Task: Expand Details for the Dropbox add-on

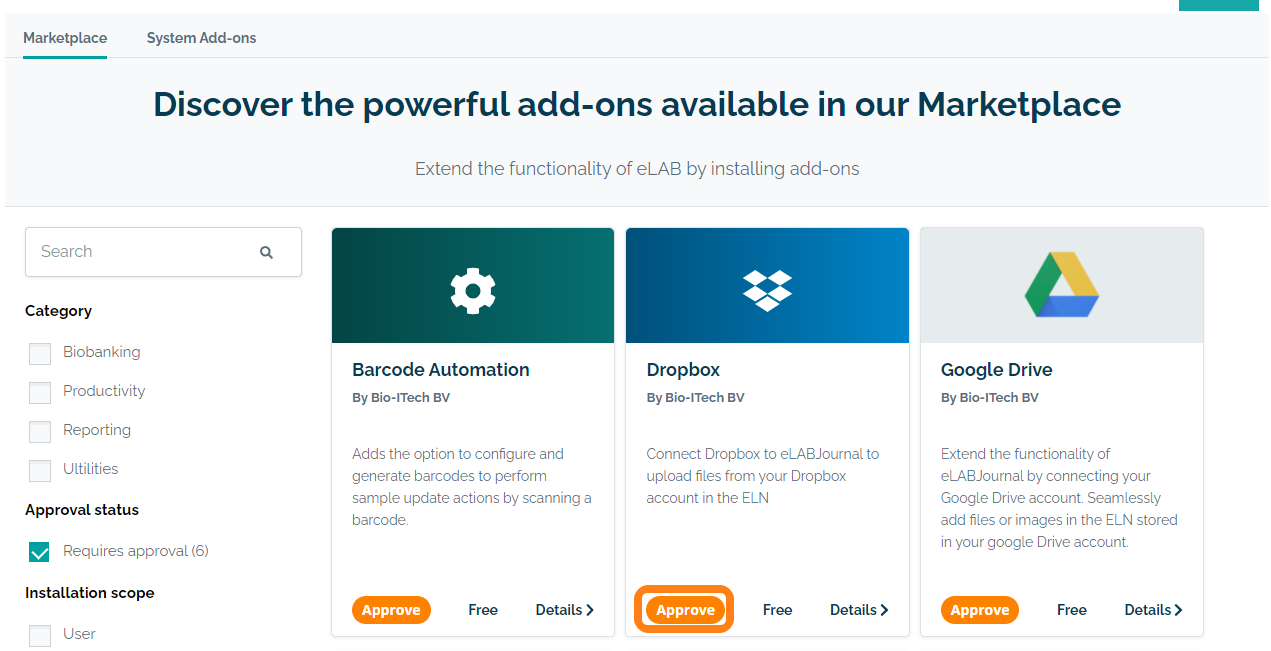Action: tap(859, 610)
